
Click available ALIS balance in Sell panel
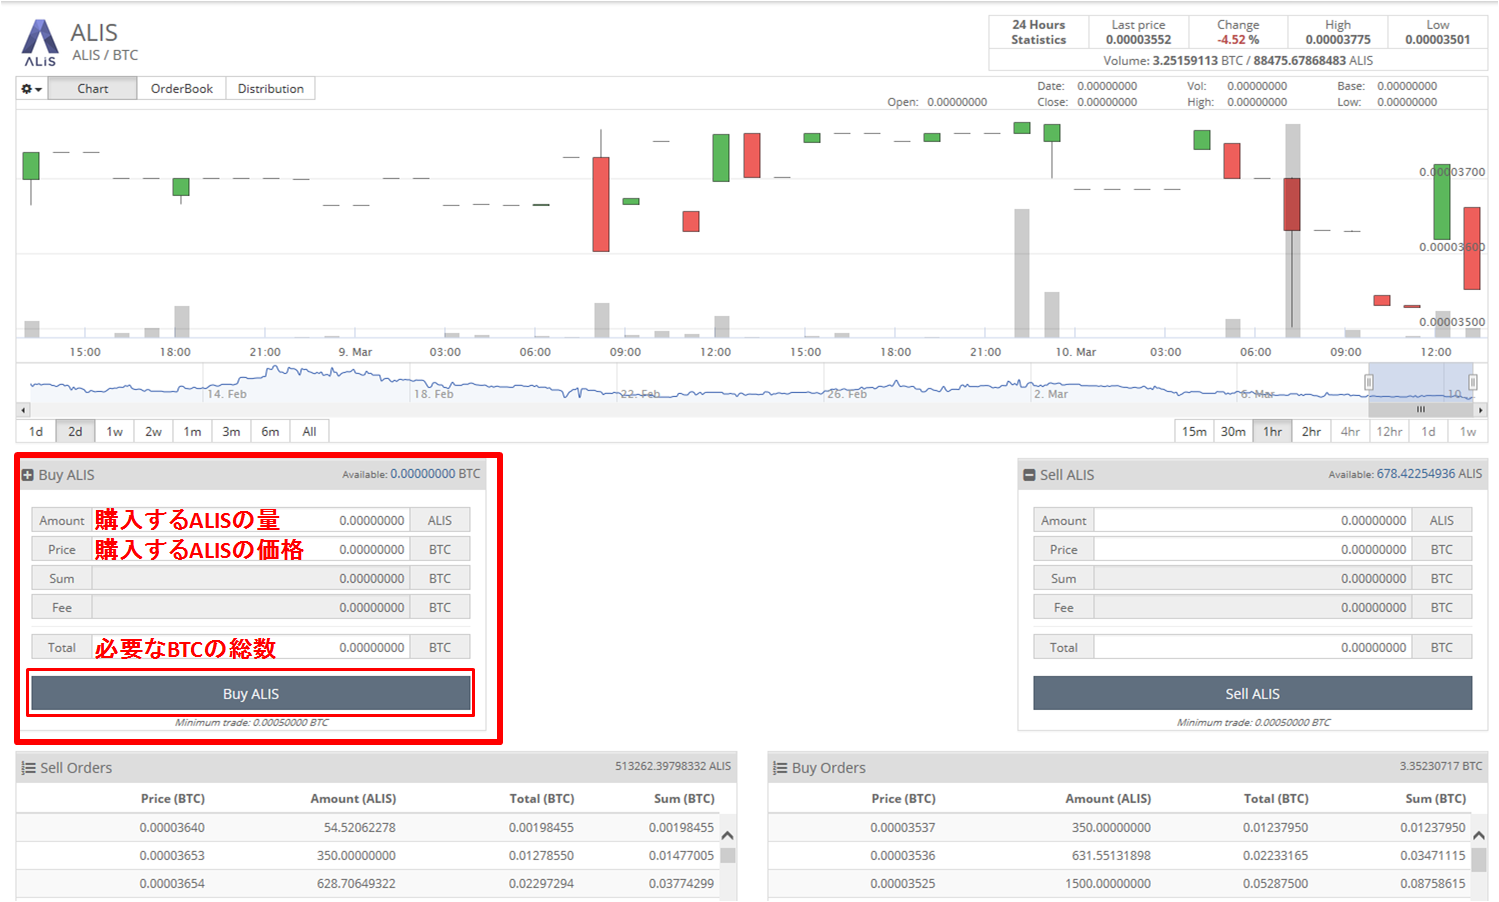pos(1428,474)
